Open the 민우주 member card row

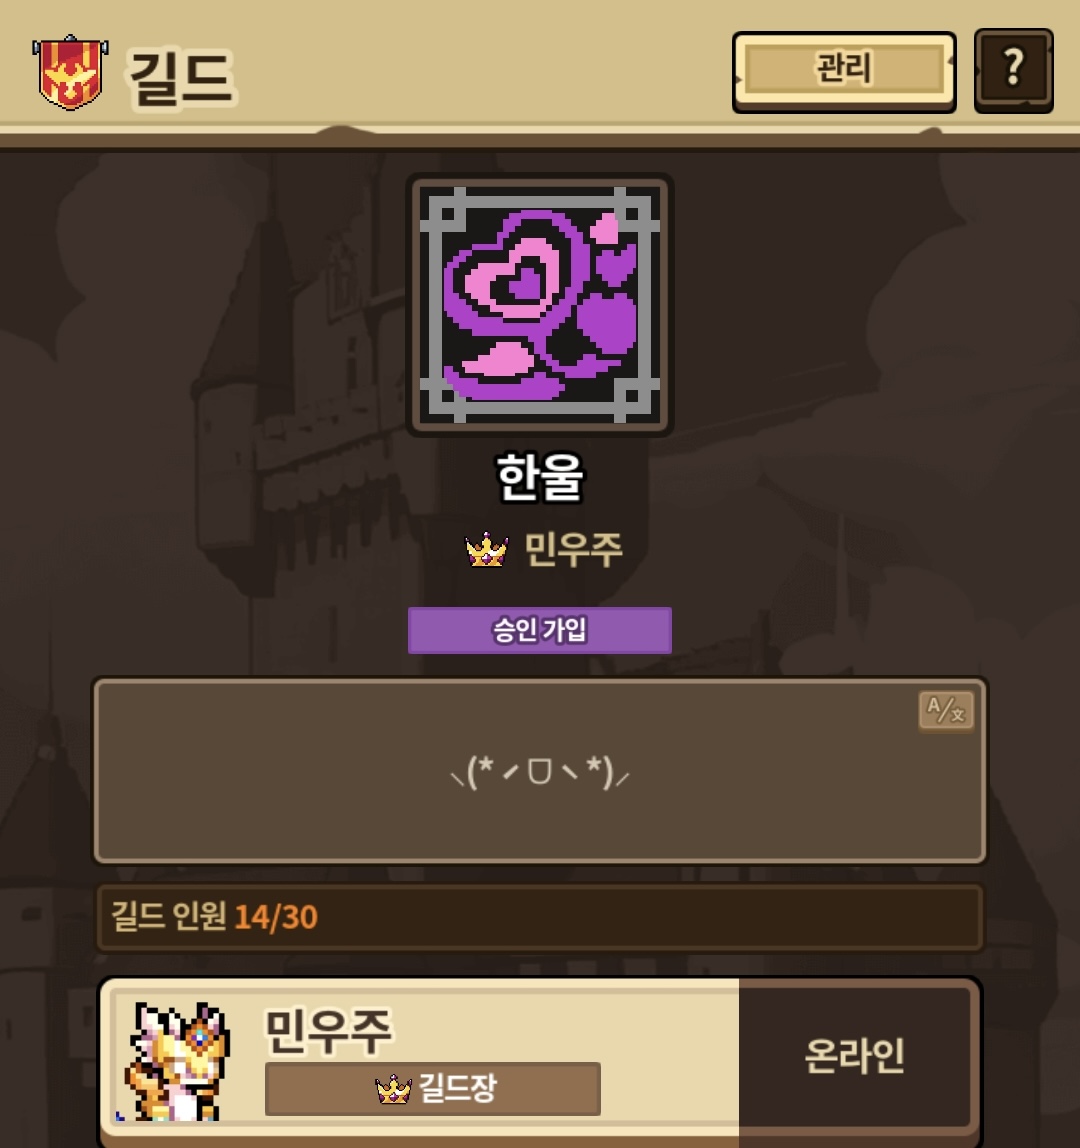click(x=540, y=1062)
